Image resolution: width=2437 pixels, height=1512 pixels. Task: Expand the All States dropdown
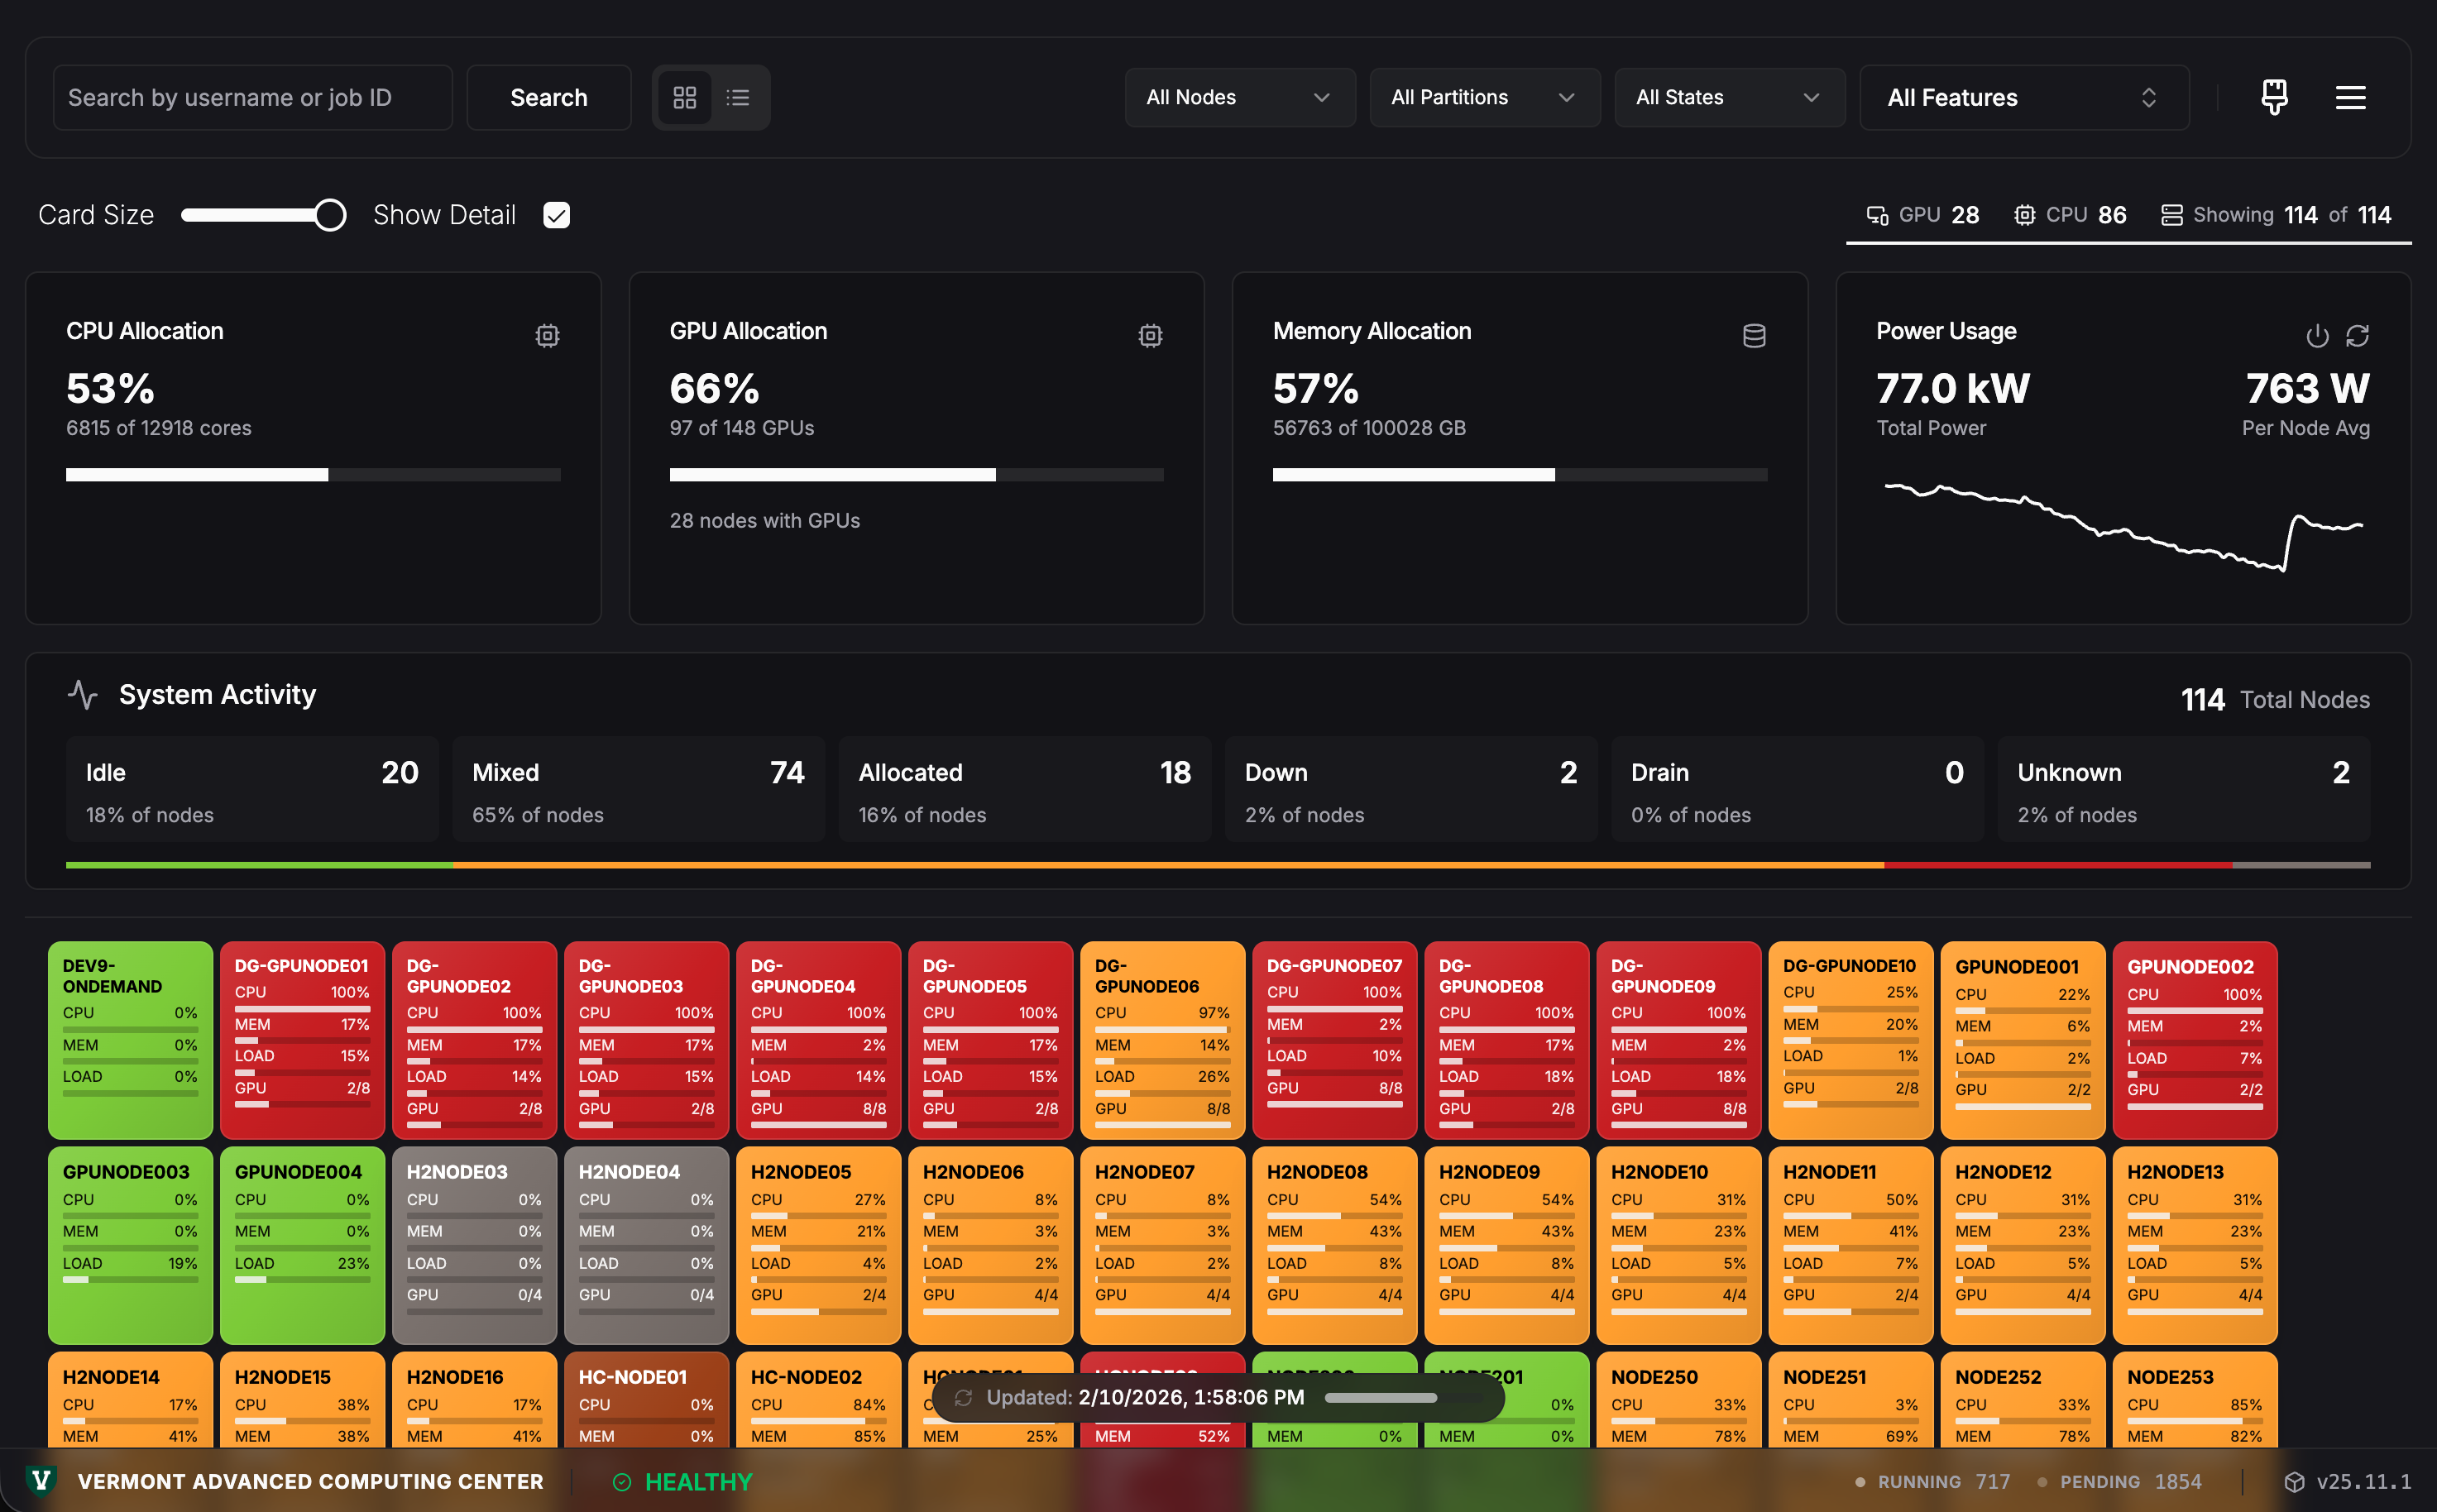(1729, 97)
